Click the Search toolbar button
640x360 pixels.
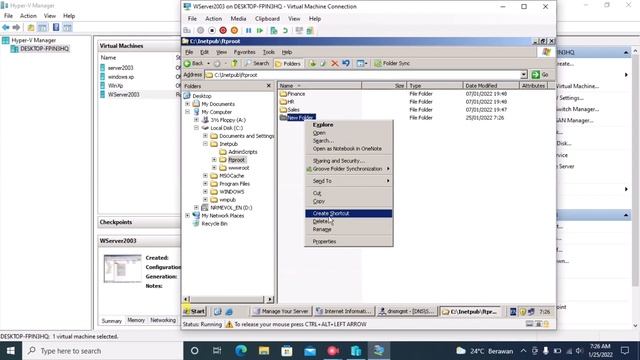click(257, 63)
